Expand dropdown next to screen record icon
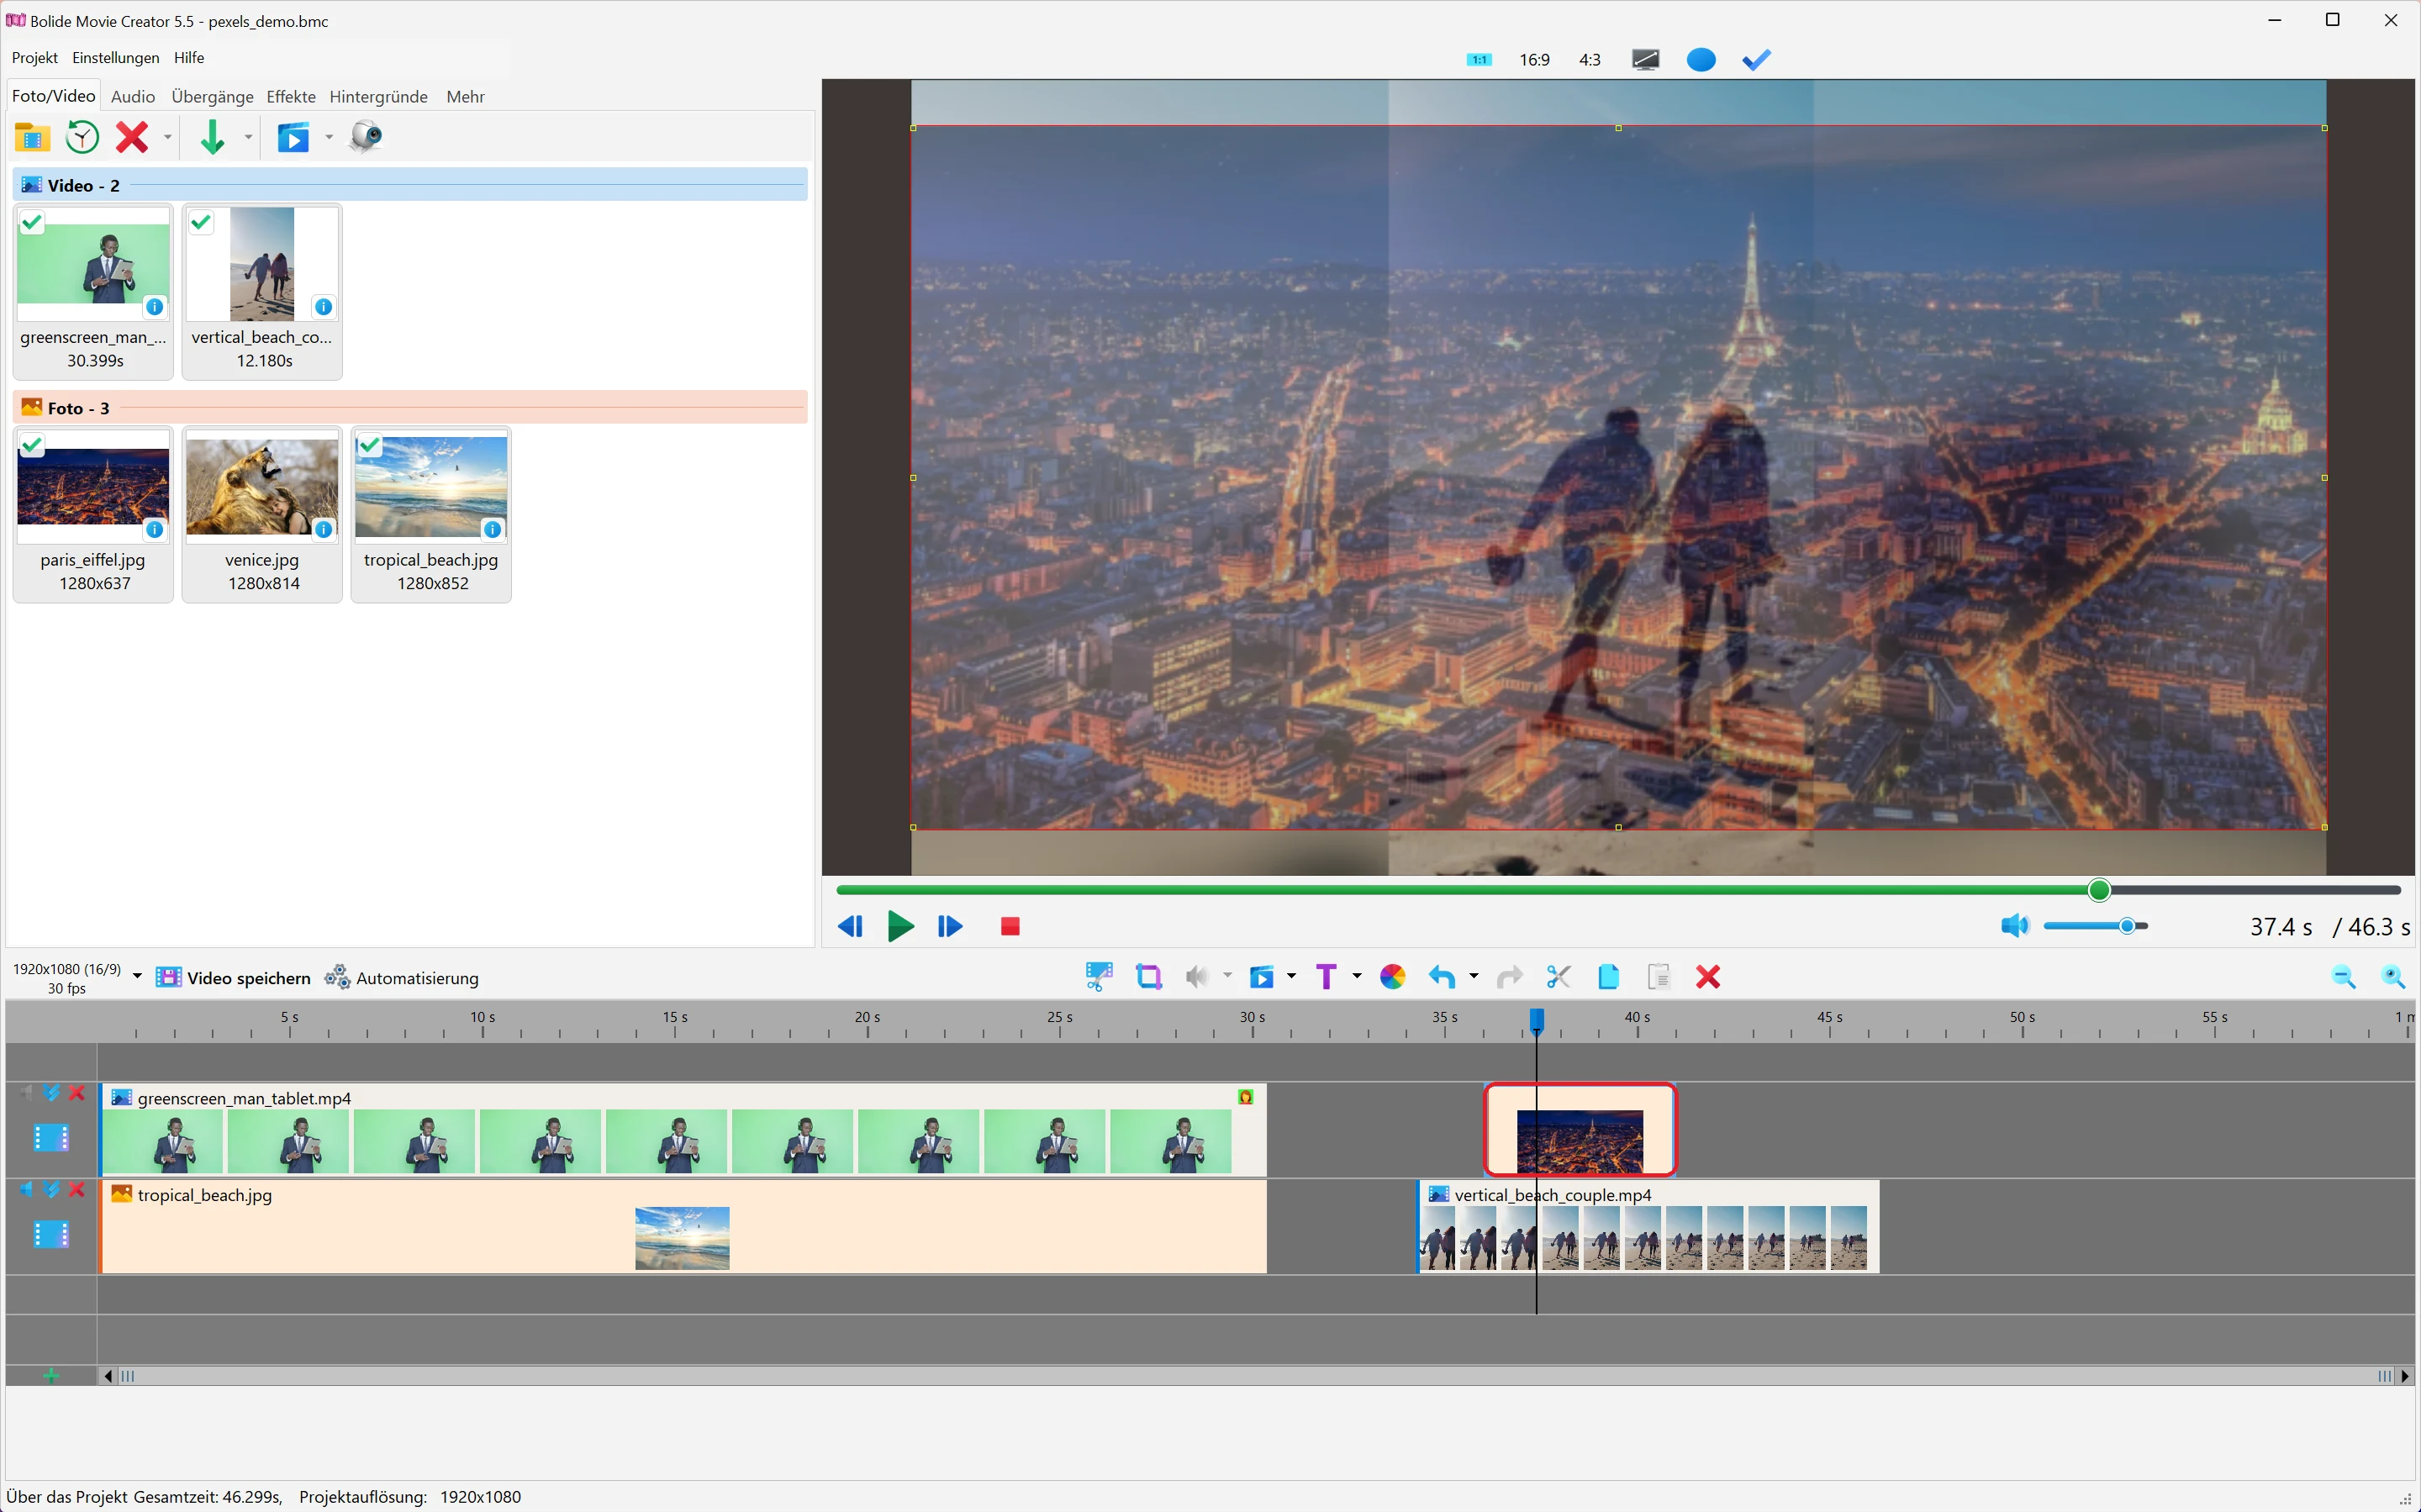The height and width of the screenshot is (1512, 2421). tap(329, 137)
